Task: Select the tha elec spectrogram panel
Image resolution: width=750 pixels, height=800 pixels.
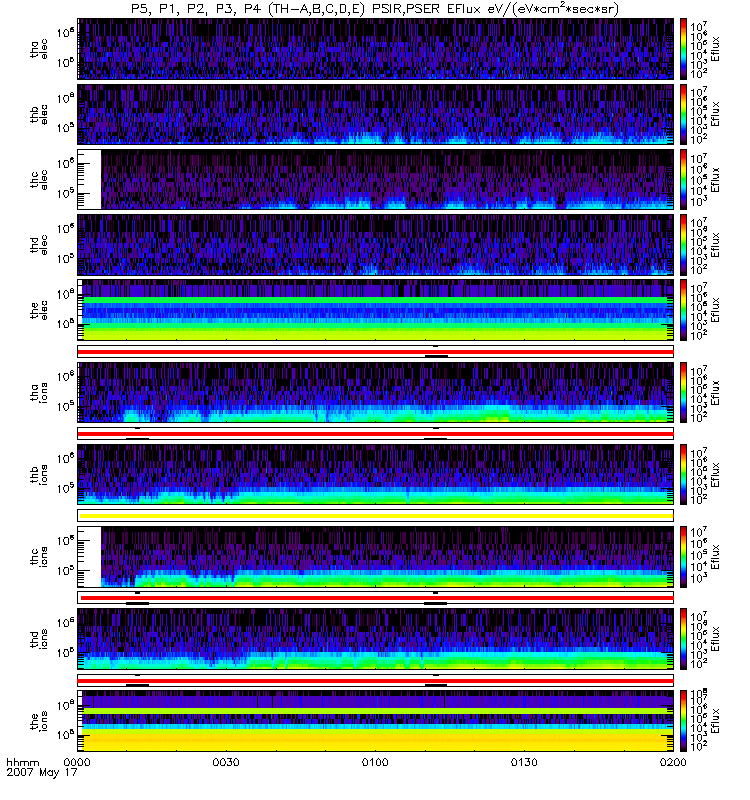Action: coord(374,48)
